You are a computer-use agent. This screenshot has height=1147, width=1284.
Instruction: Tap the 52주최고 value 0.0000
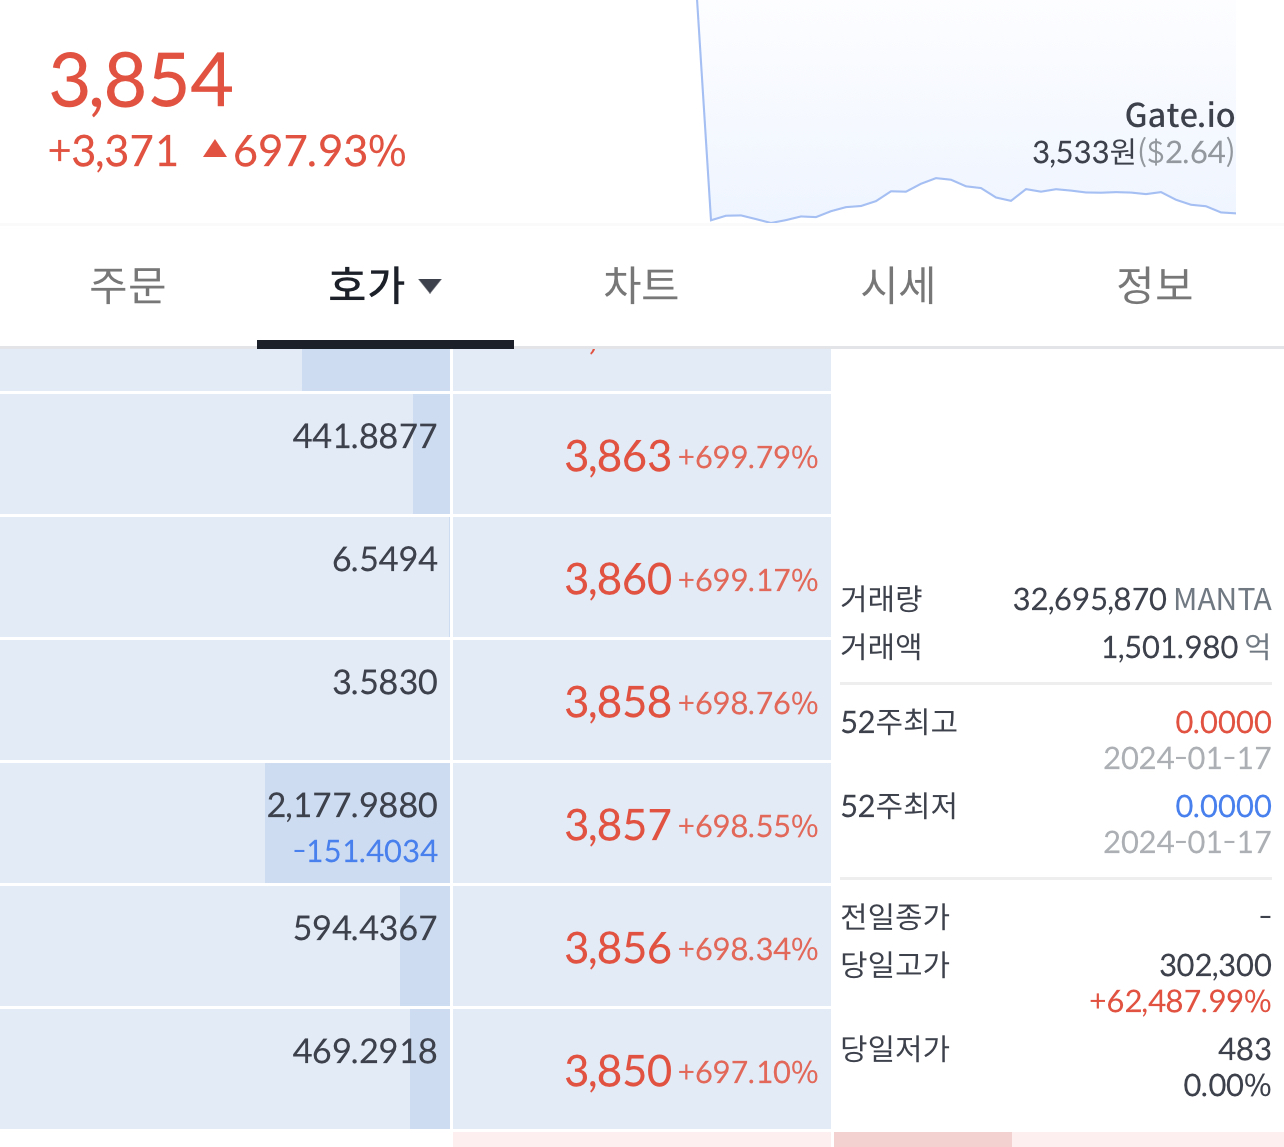point(1222,722)
